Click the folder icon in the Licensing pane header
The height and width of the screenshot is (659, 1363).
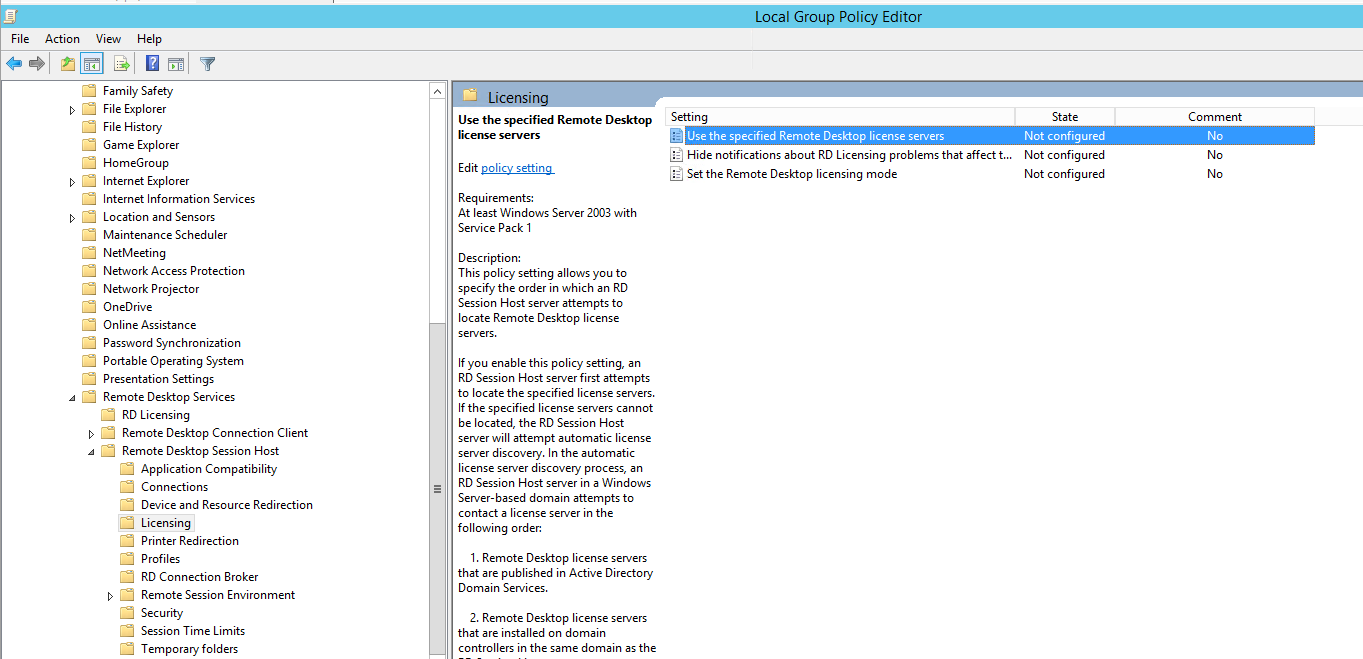(x=470, y=96)
